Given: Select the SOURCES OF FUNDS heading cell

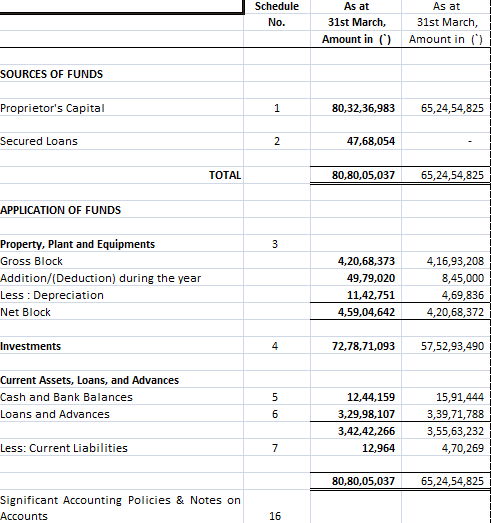Looking at the screenshot, I should click(121, 73).
